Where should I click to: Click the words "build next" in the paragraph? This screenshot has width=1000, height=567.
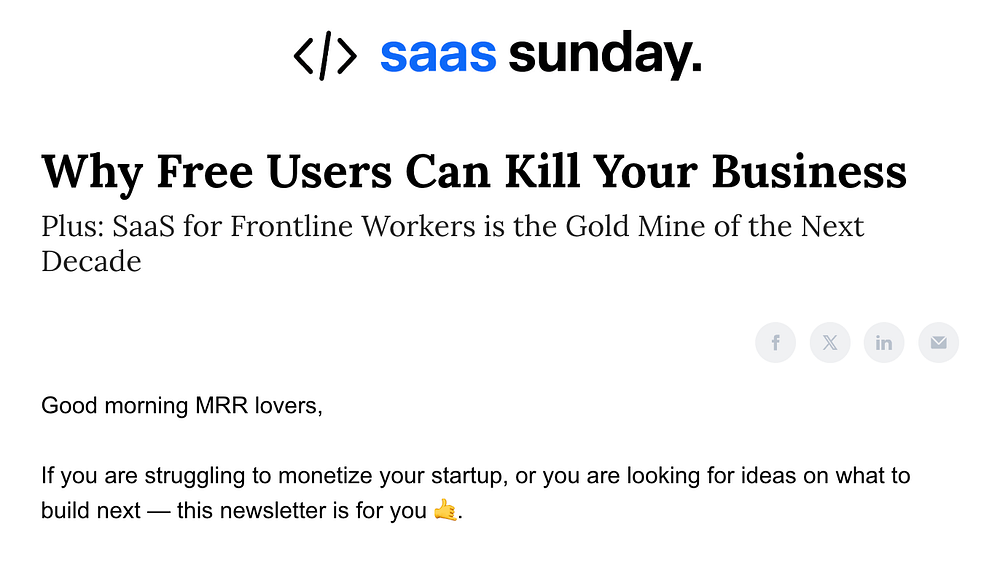(x=91, y=511)
